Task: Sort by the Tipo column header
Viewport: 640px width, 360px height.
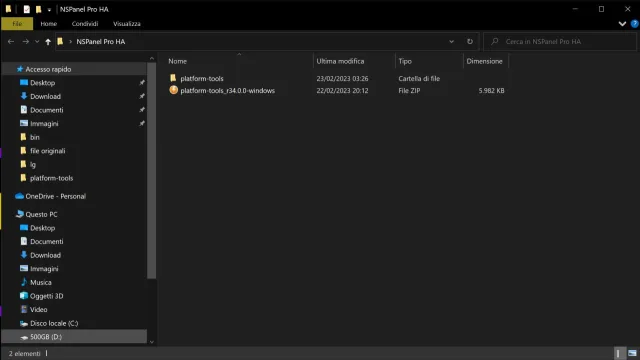Action: (x=405, y=61)
